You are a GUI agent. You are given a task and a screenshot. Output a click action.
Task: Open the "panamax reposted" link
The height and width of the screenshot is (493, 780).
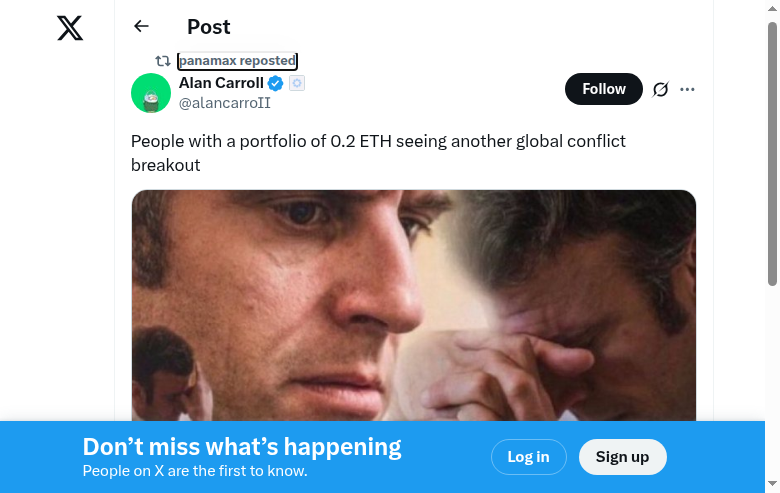point(237,61)
